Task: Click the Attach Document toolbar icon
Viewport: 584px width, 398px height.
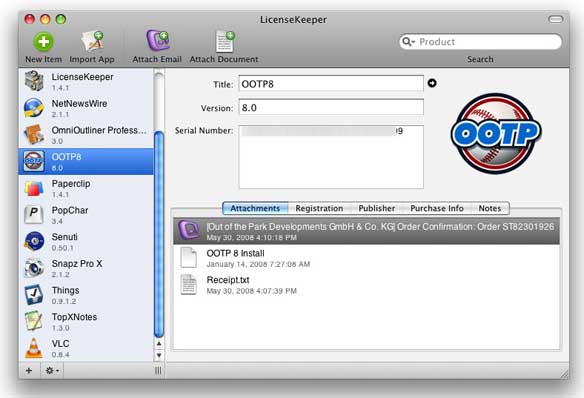Action: click(x=225, y=41)
